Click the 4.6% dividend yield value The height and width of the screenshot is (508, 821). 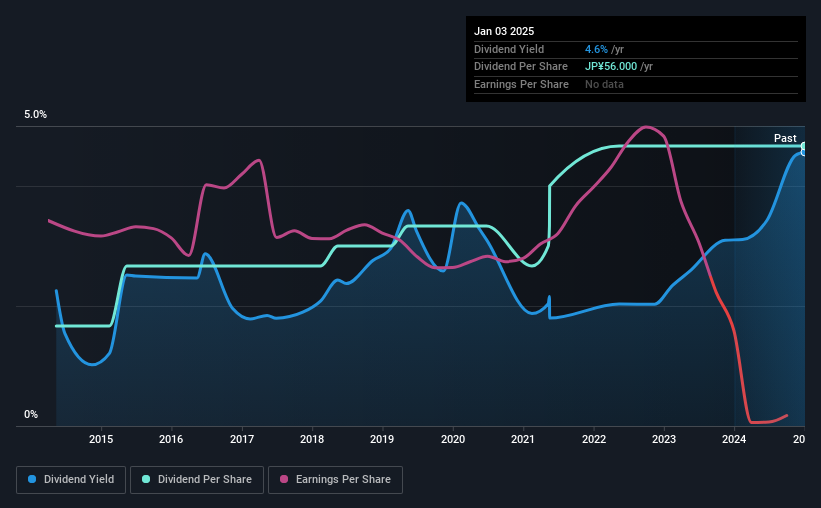point(596,49)
